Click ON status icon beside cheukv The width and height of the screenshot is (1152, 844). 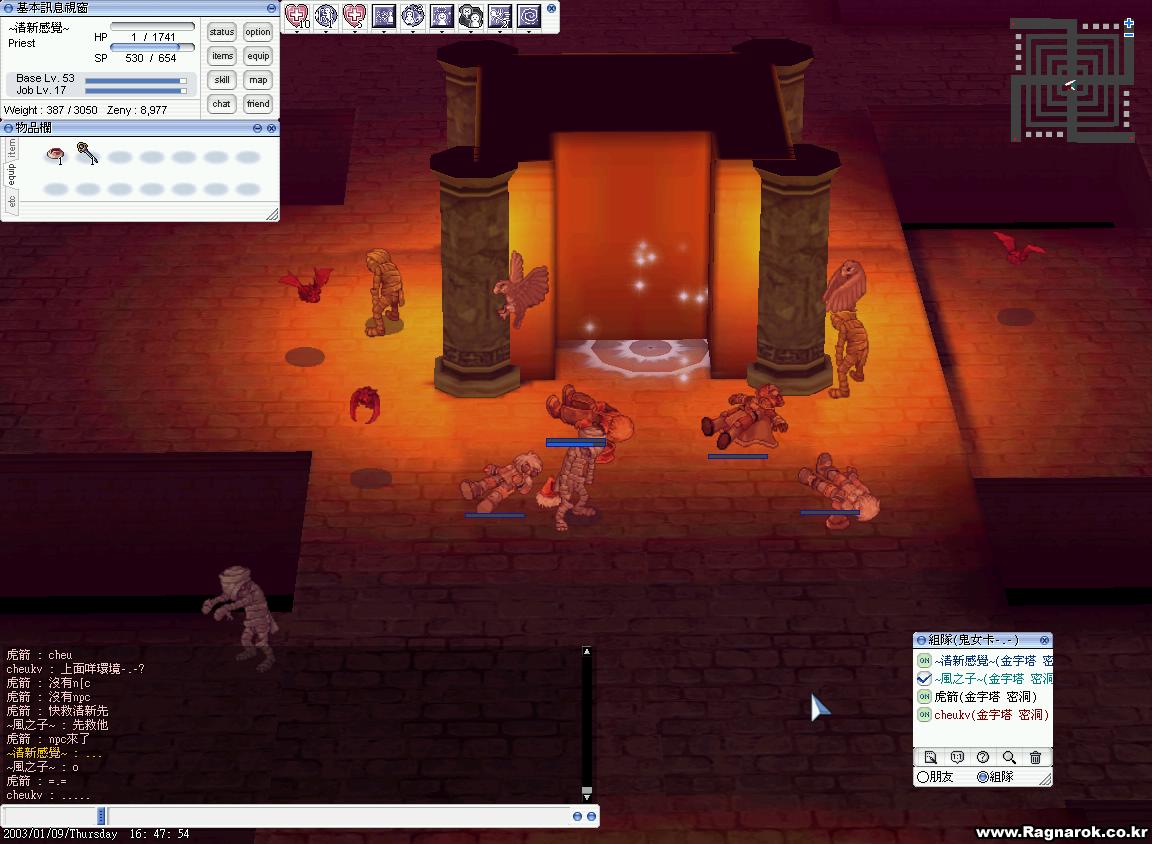(x=924, y=714)
